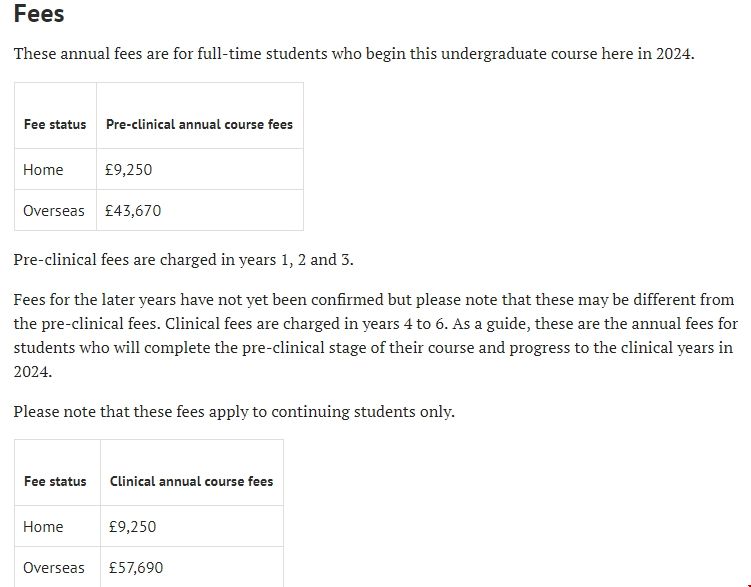This screenshot has height=587, width=751.
Task: Click the £57,690 overseas clinical fee
Action: coord(136,568)
